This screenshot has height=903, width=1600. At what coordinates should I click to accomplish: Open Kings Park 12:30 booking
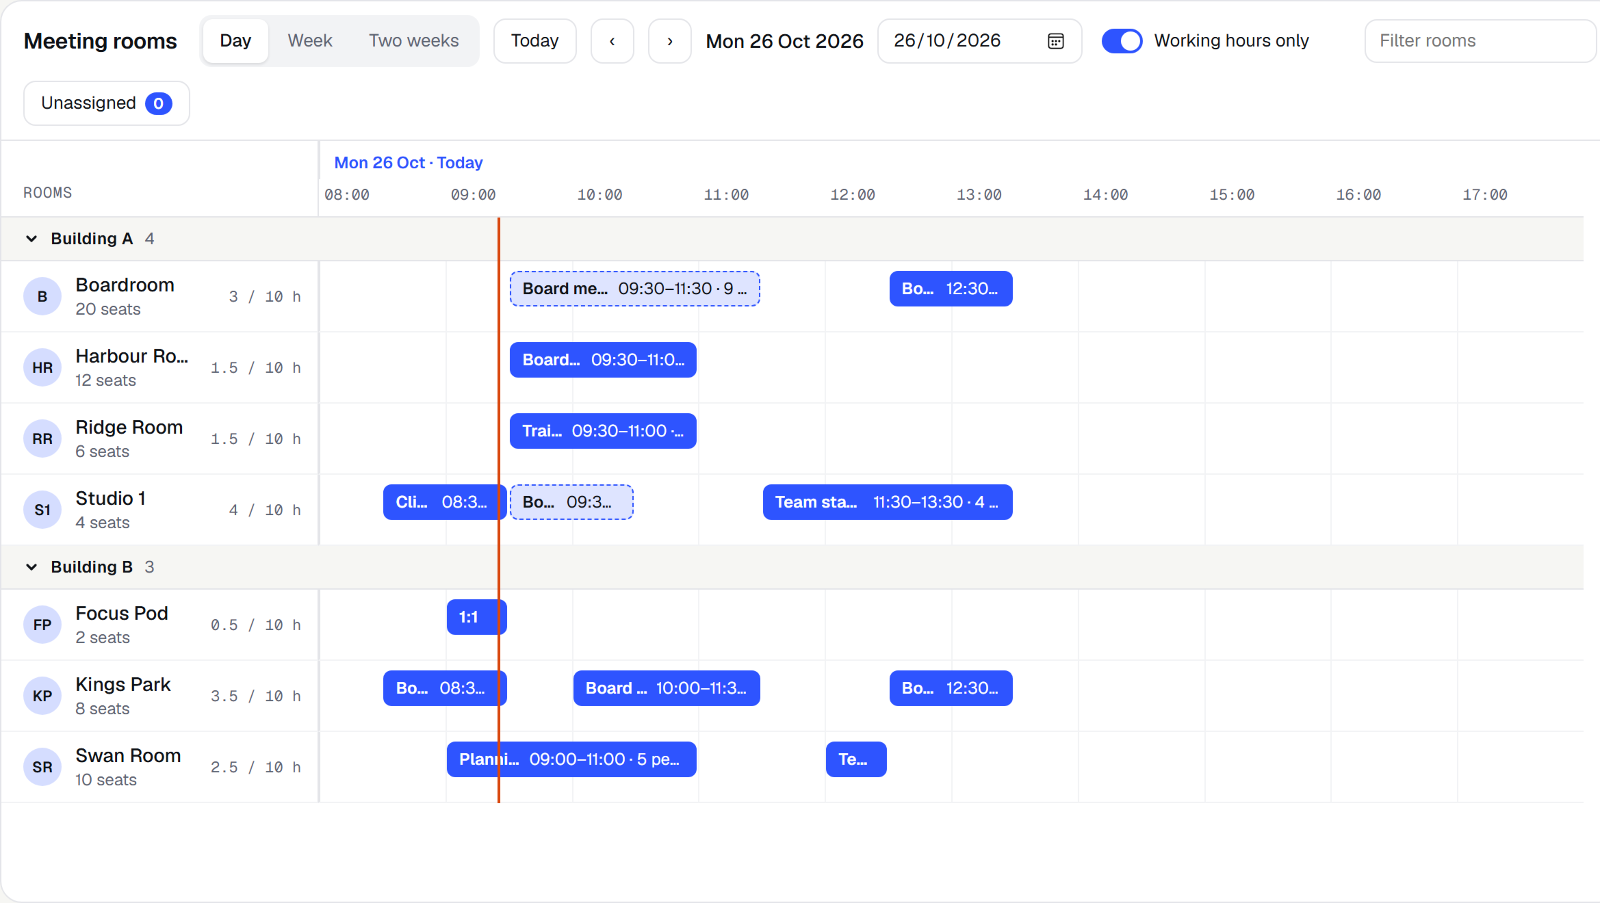[x=951, y=687]
